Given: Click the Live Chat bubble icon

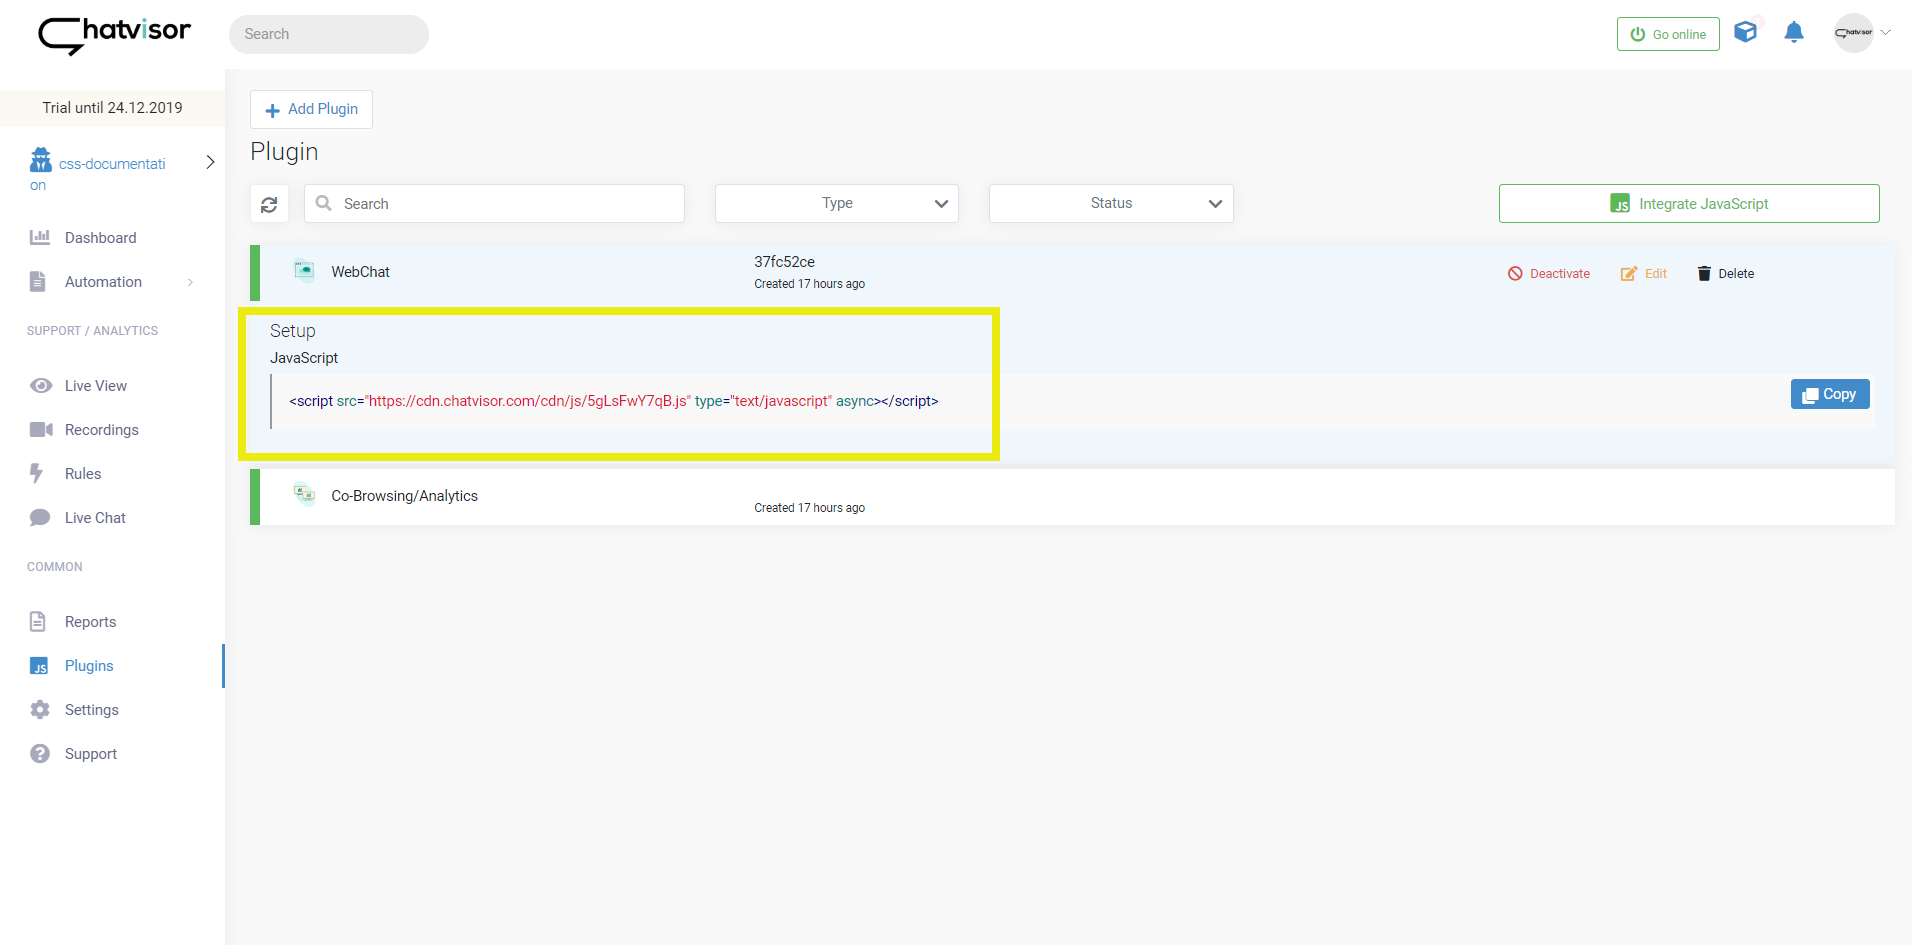Looking at the screenshot, I should [40, 518].
